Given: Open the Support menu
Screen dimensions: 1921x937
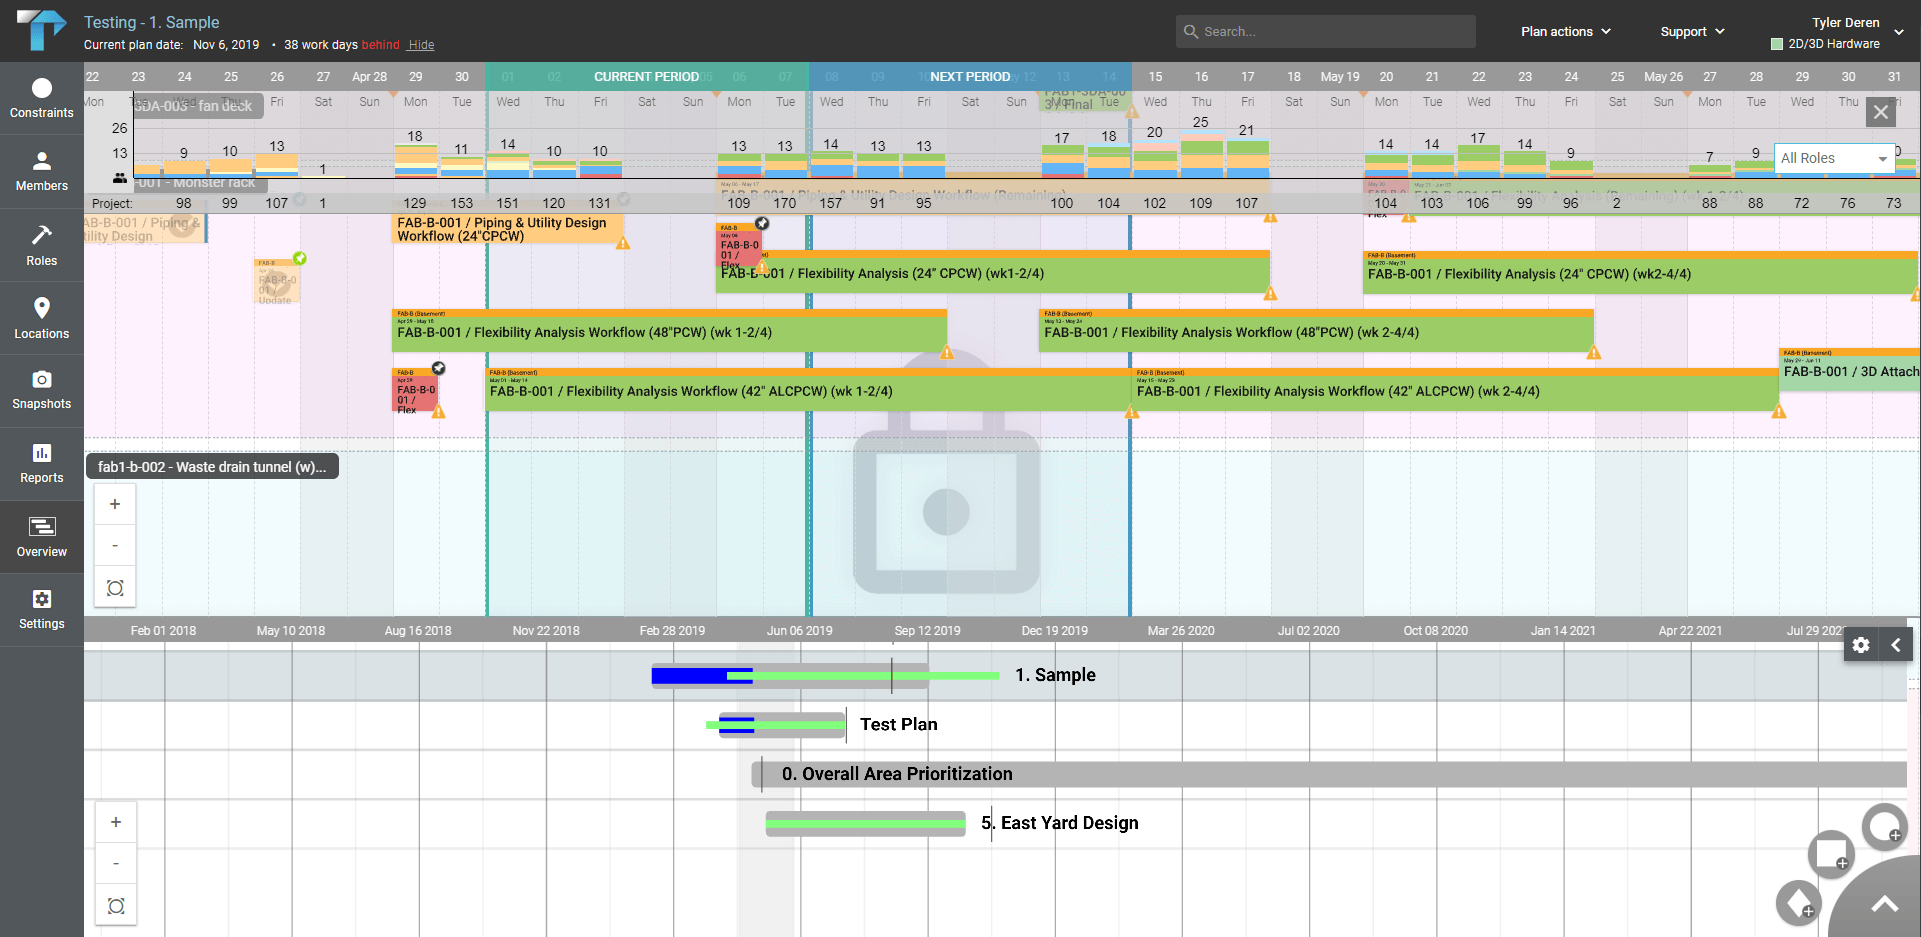Looking at the screenshot, I should [1692, 32].
